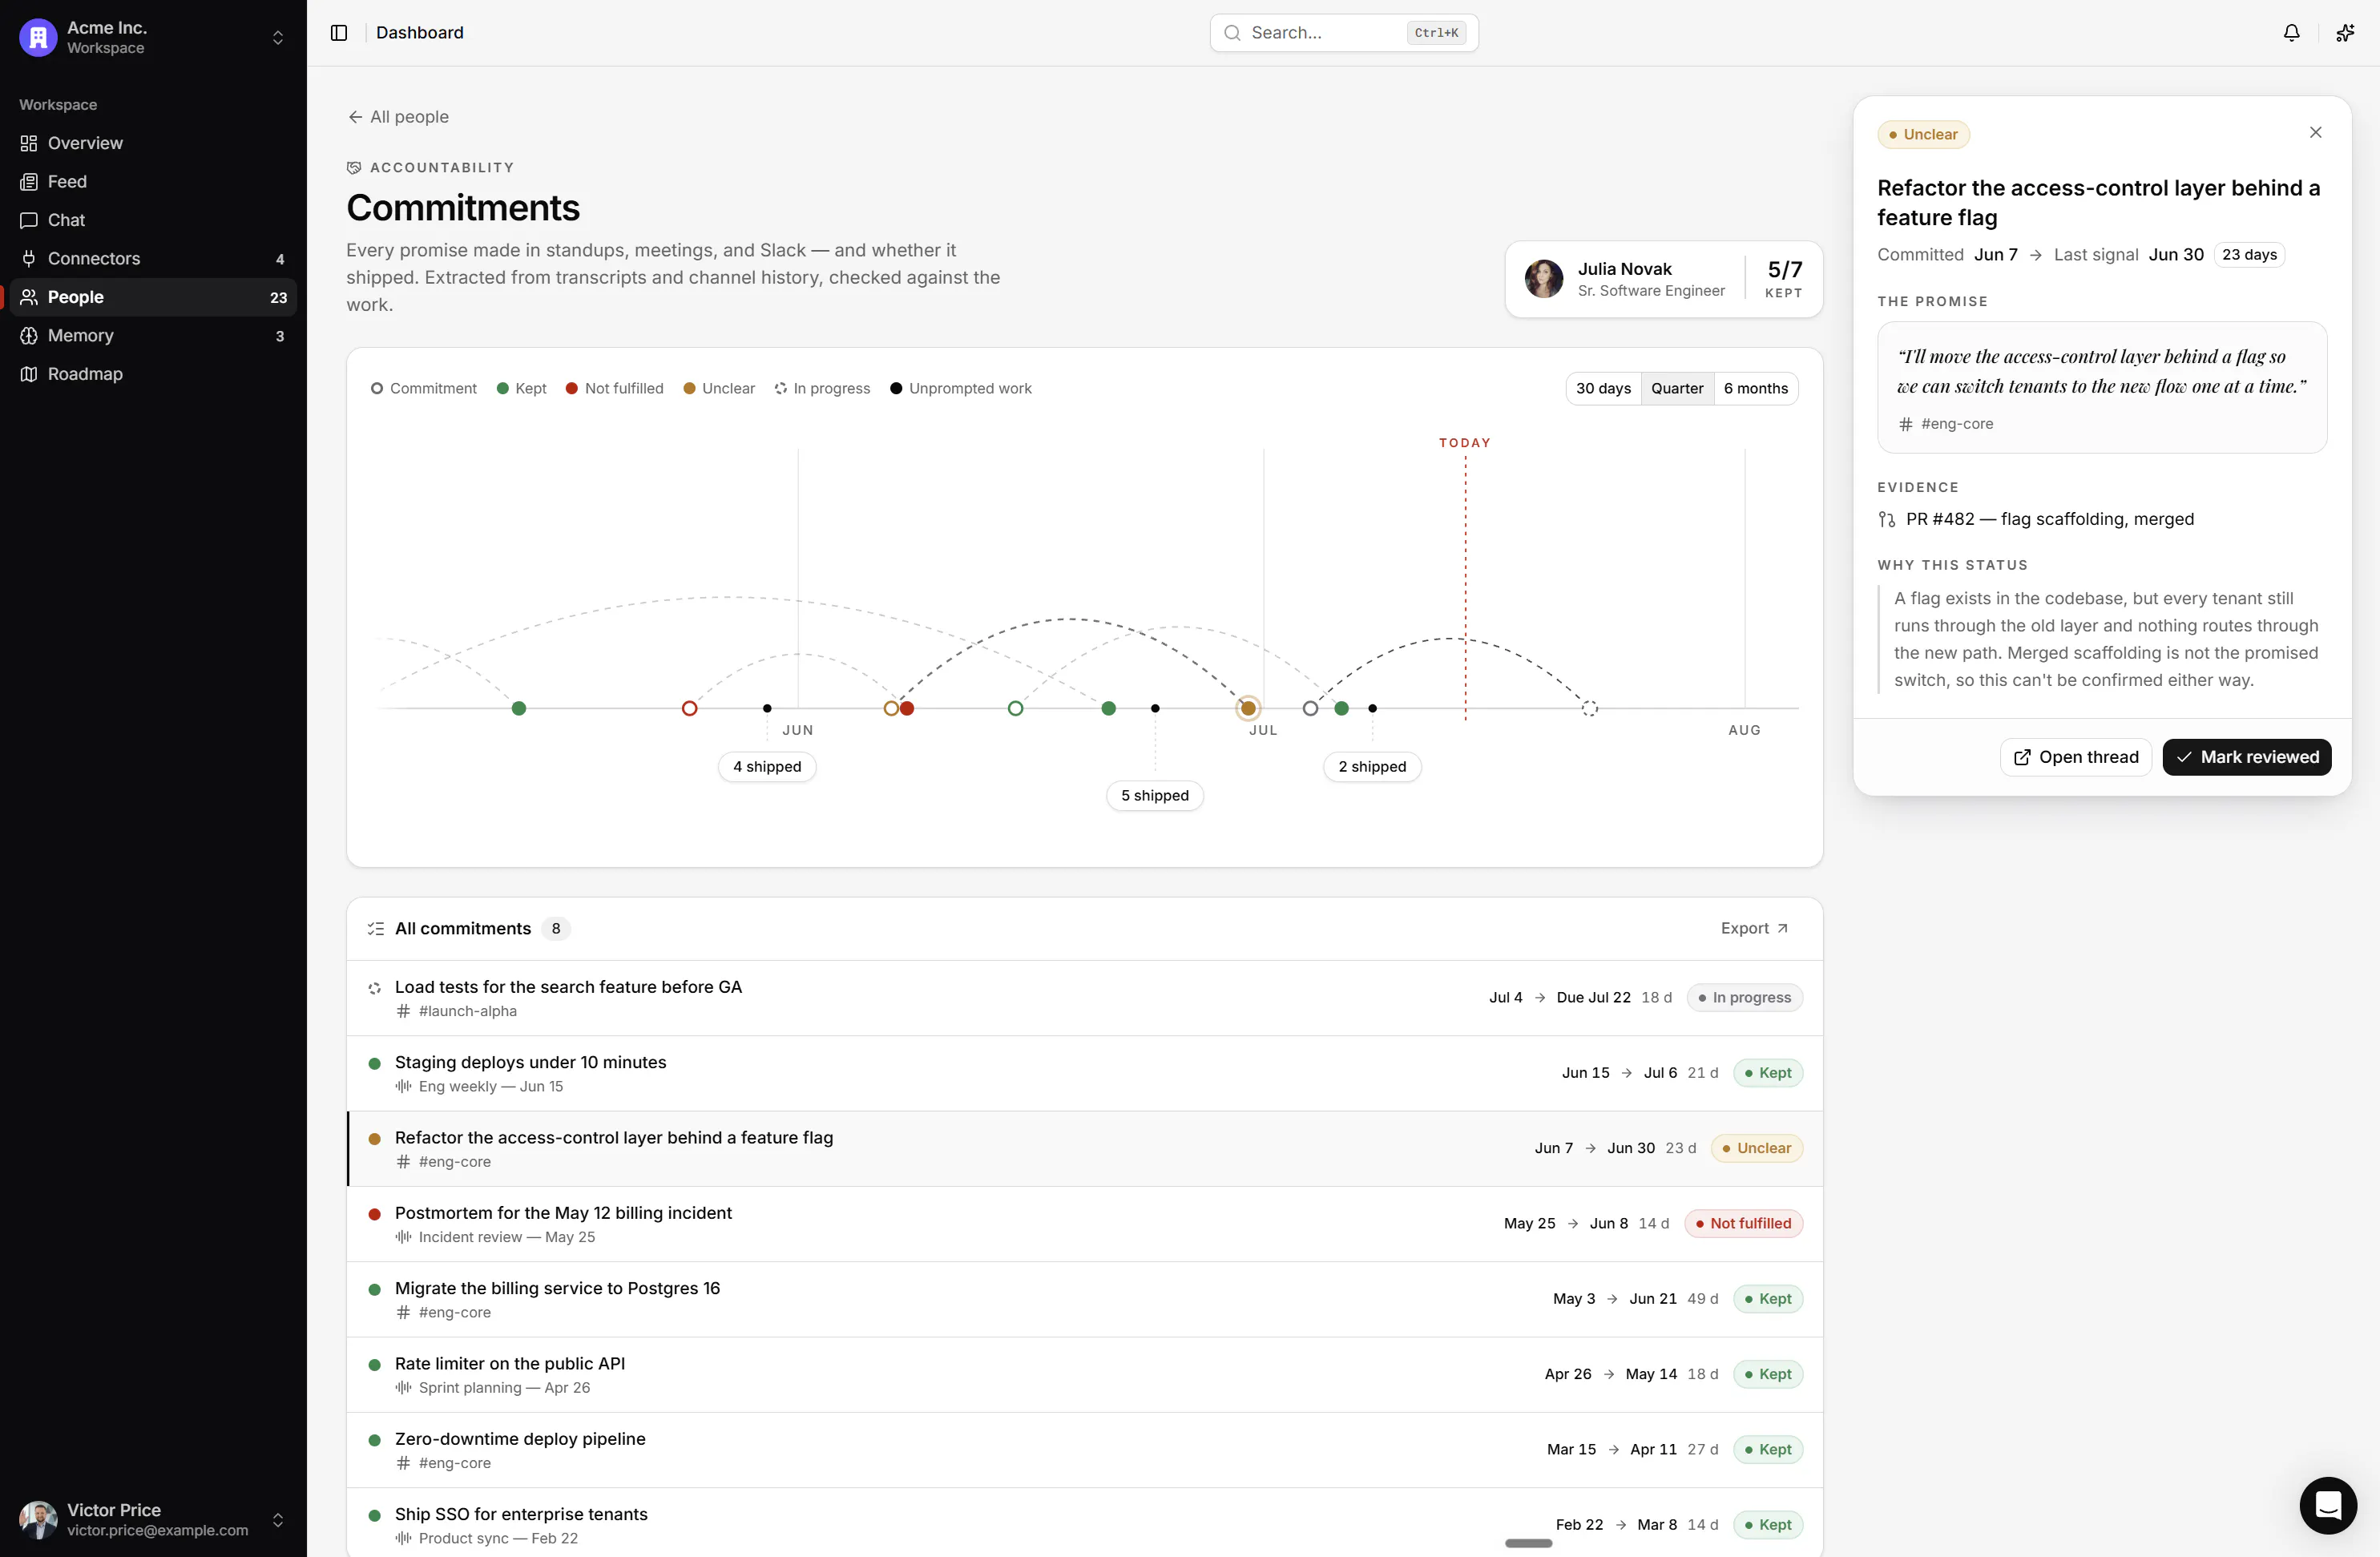The height and width of the screenshot is (1557, 2380).
Task: Click the All commitments checklist icon
Action: 376,929
